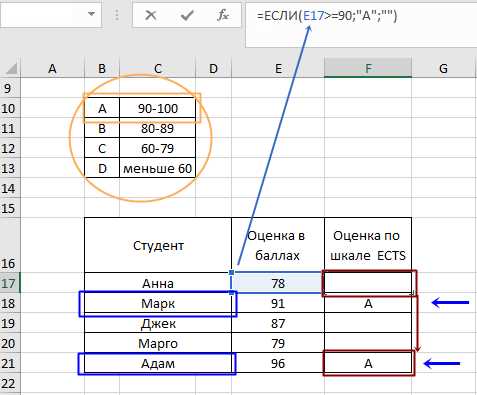
Task: Confirm formula with the checkmark icon
Action: point(187,15)
